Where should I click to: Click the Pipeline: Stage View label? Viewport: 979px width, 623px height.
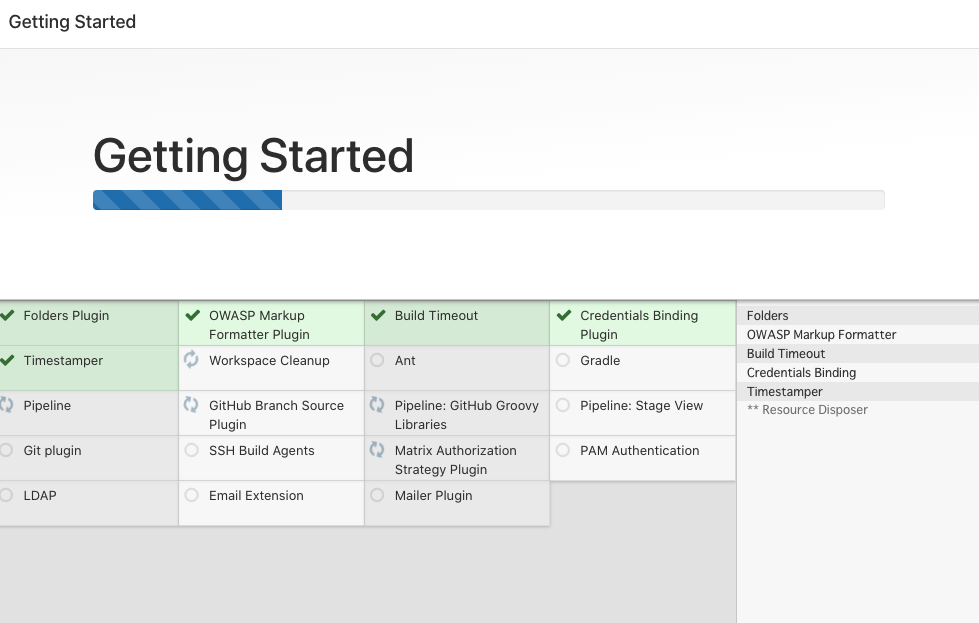[x=641, y=406]
